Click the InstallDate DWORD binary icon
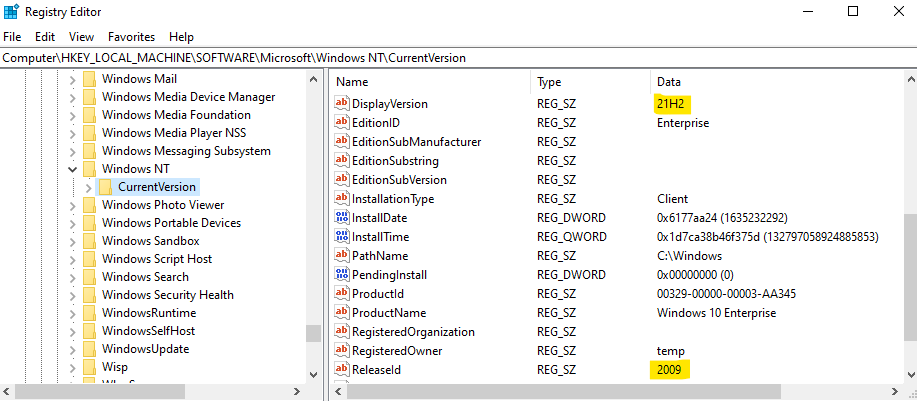The height and width of the screenshot is (401, 917). (341, 217)
